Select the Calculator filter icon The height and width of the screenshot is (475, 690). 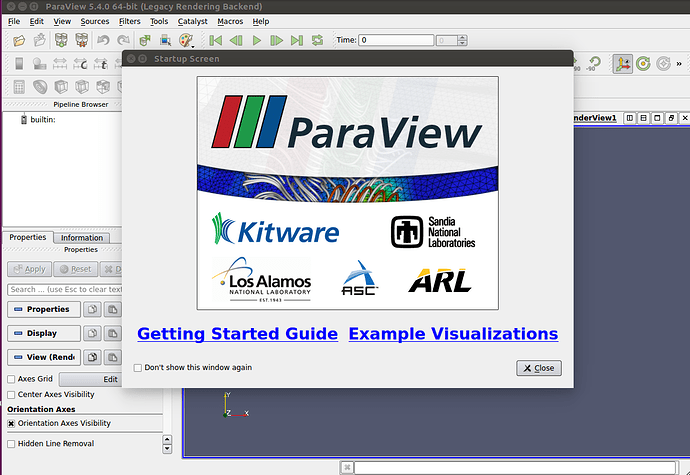click(x=19, y=87)
